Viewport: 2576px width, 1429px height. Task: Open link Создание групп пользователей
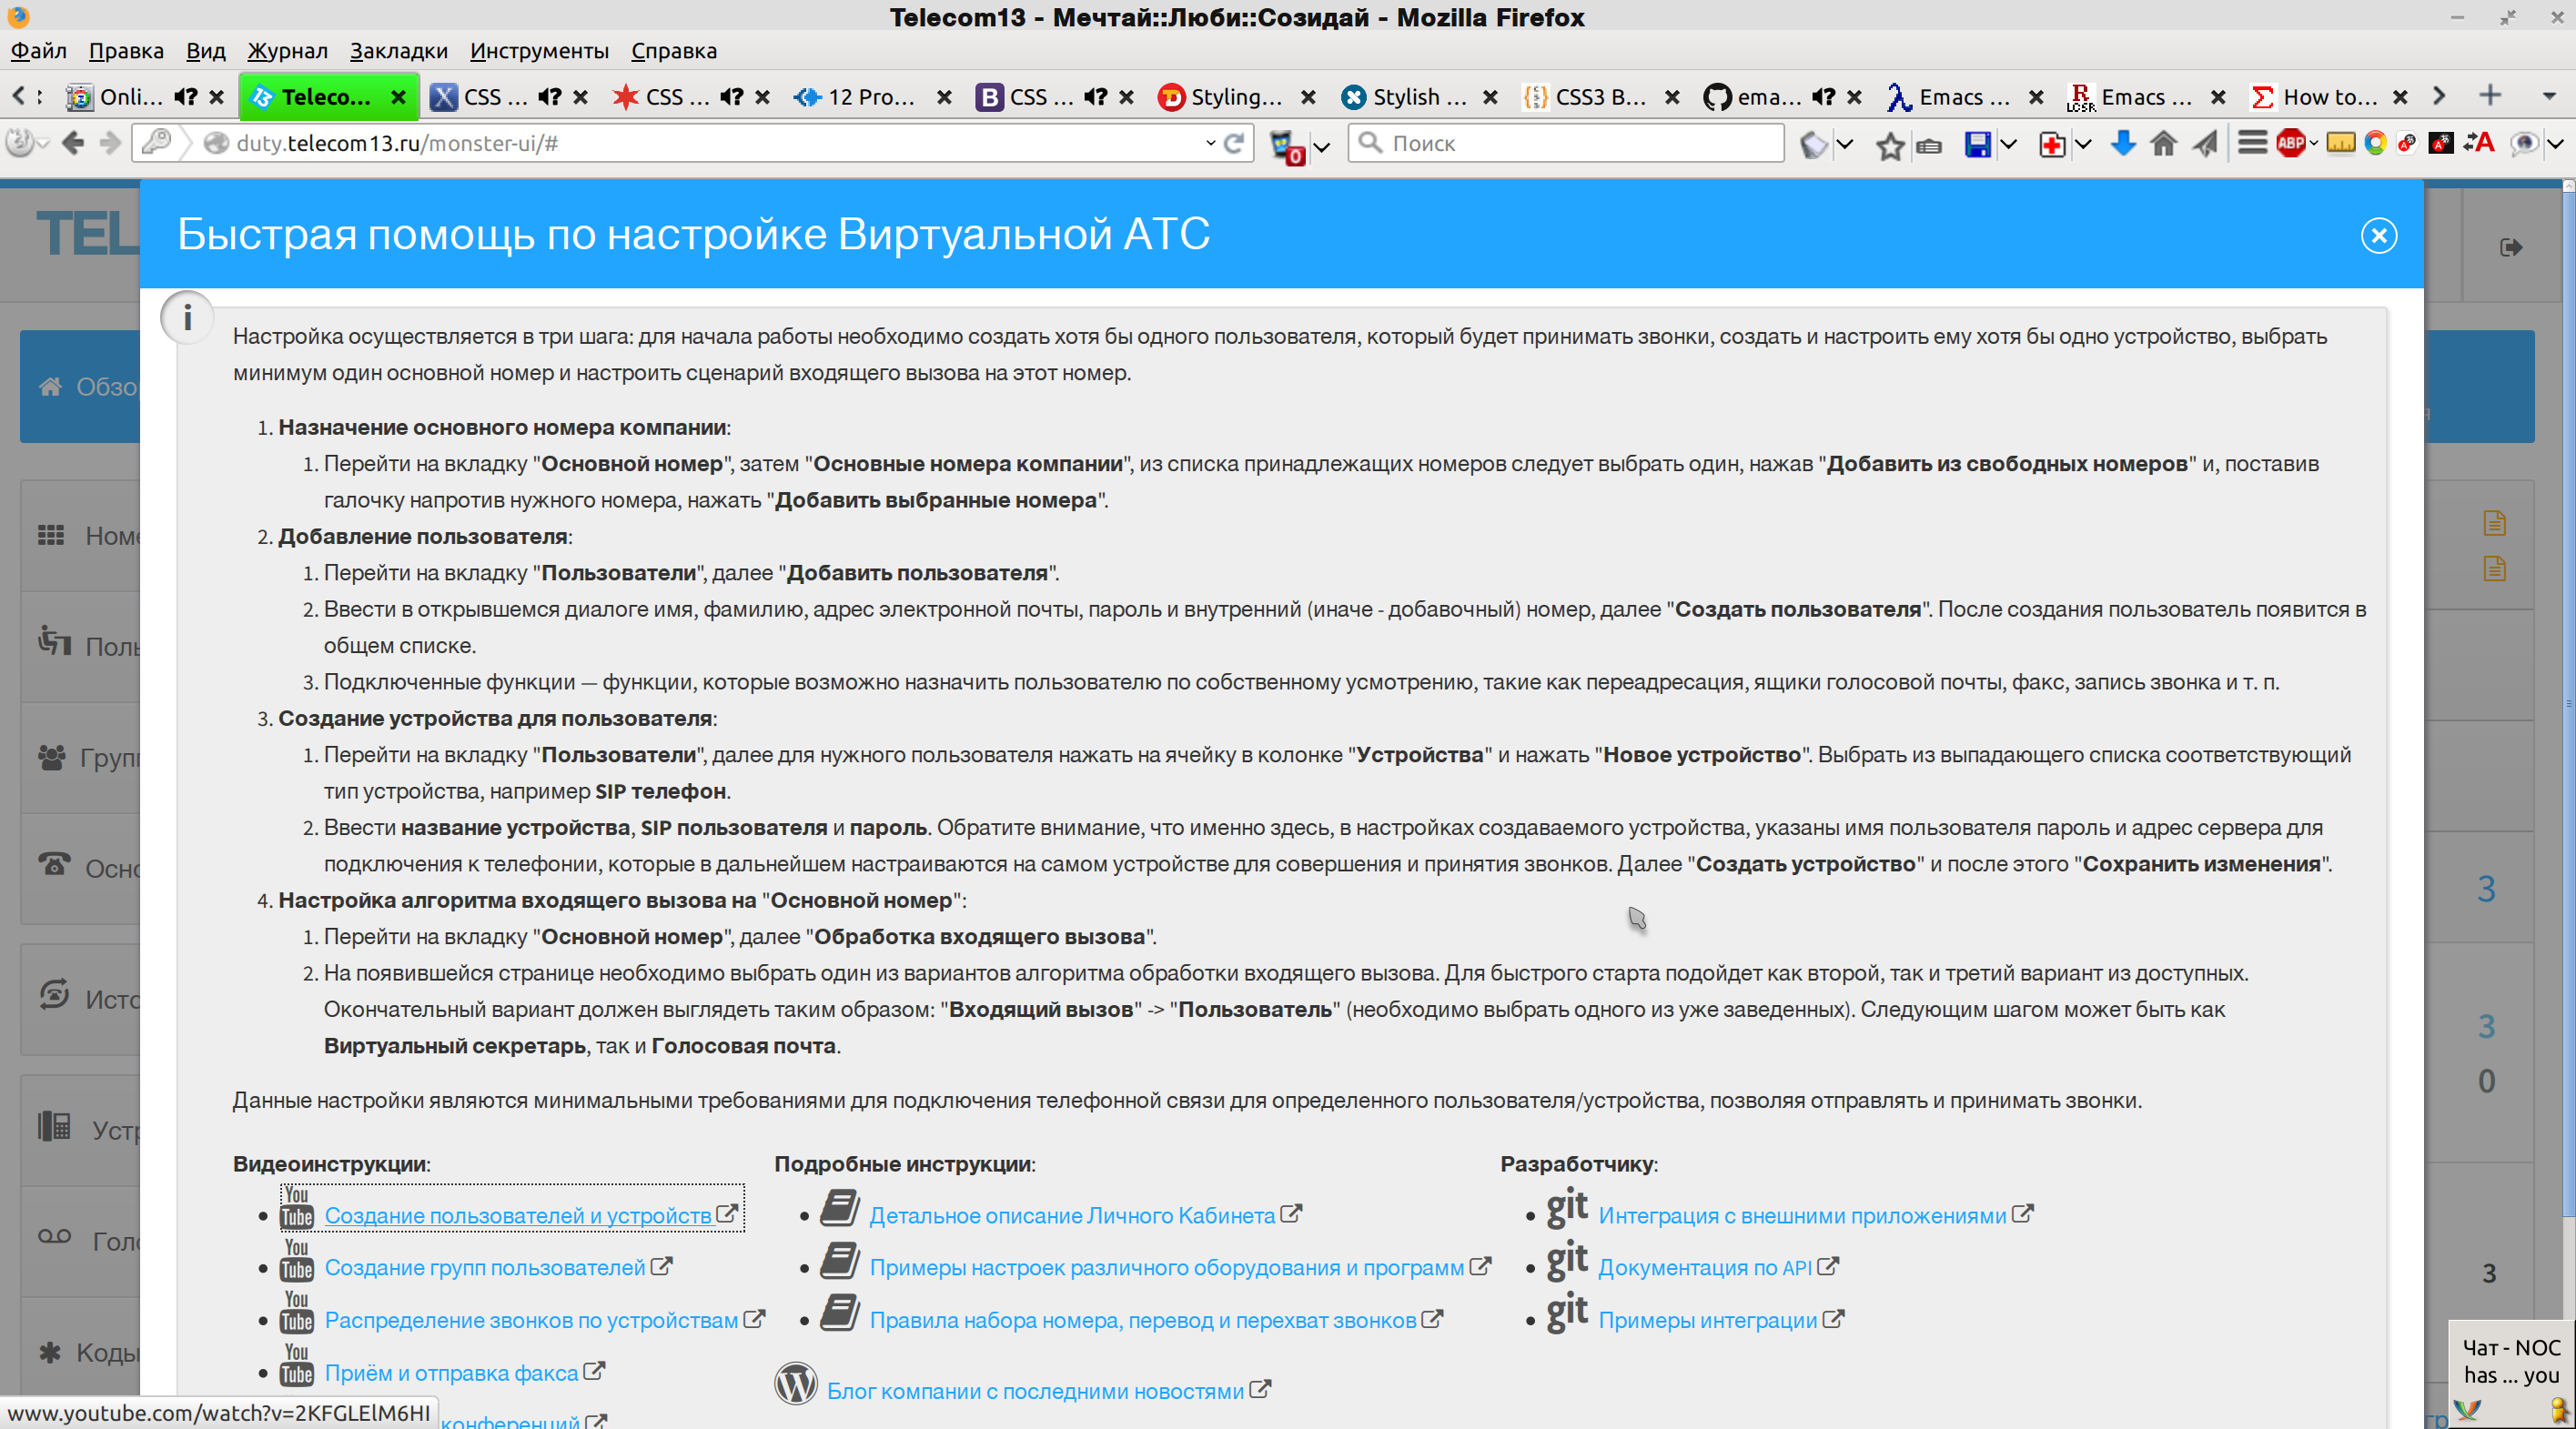(x=485, y=1268)
